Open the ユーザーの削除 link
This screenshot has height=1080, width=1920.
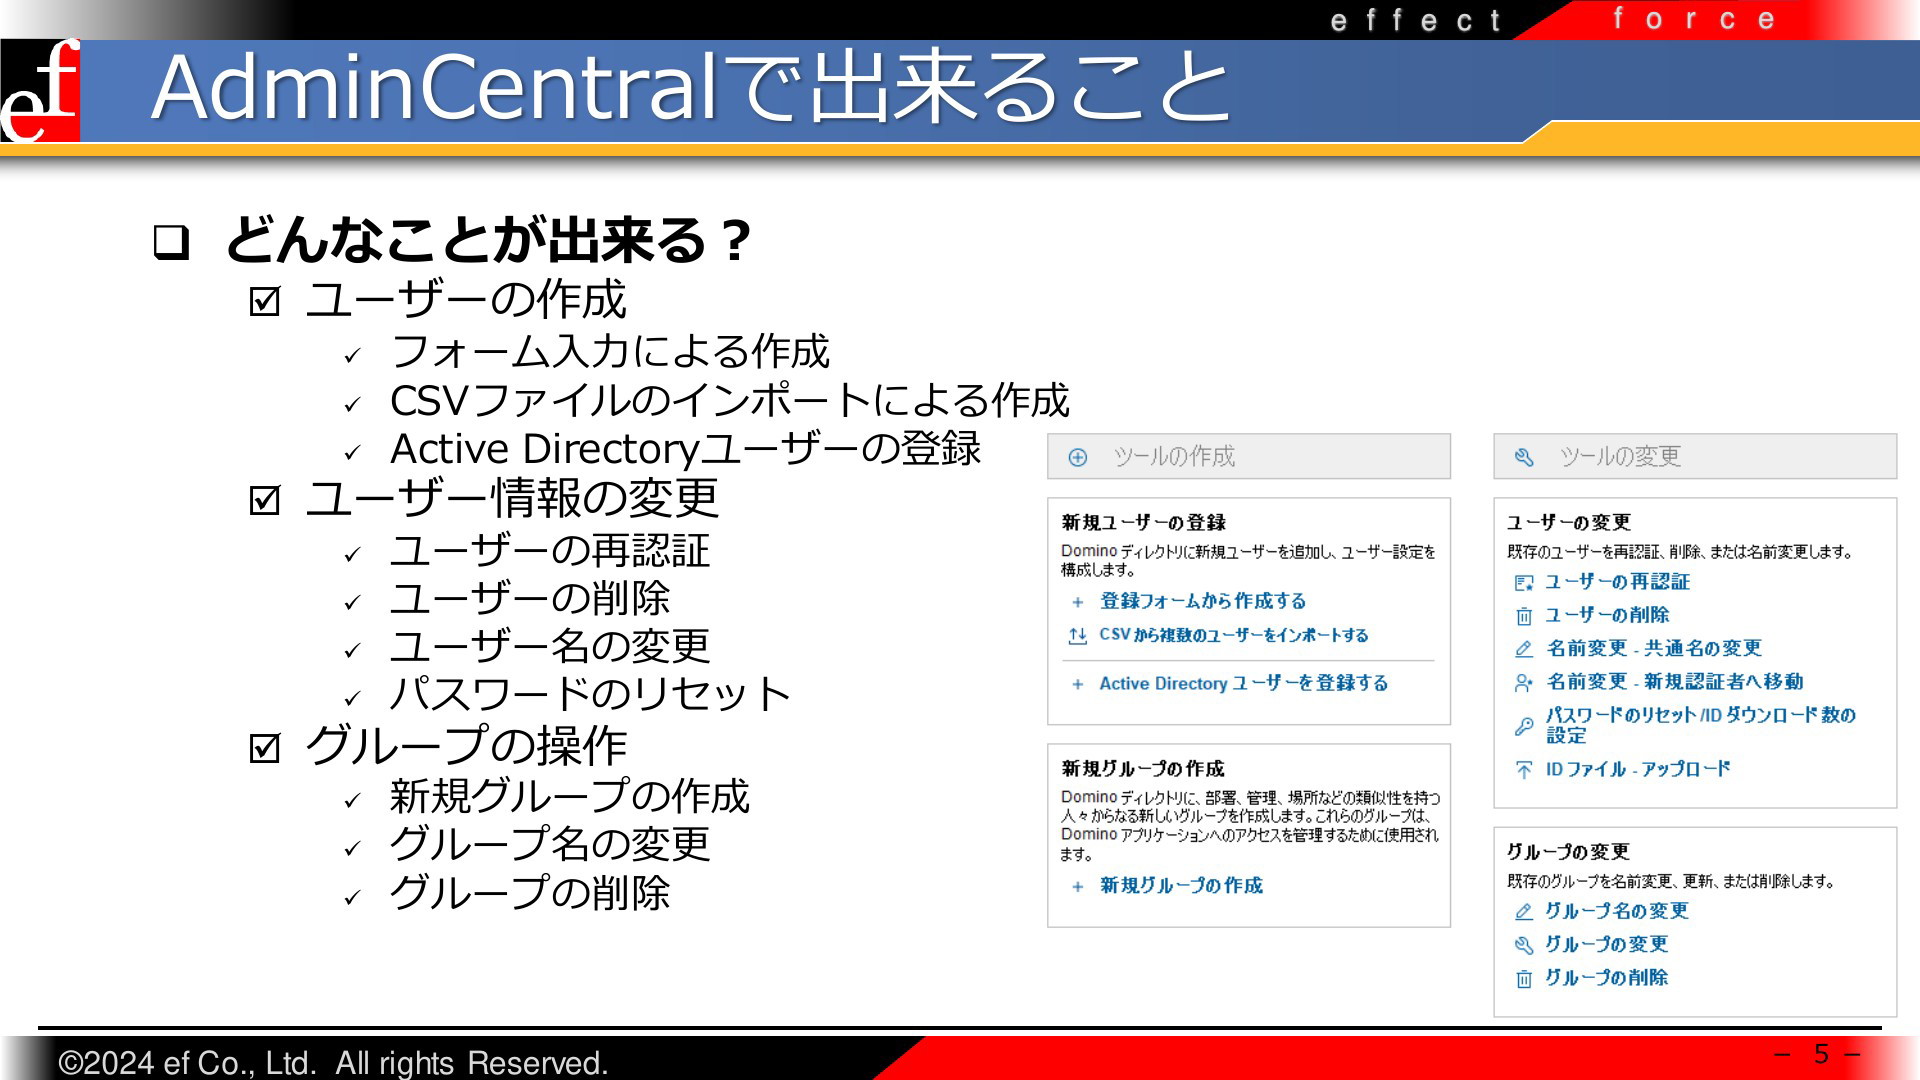[x=1607, y=615]
